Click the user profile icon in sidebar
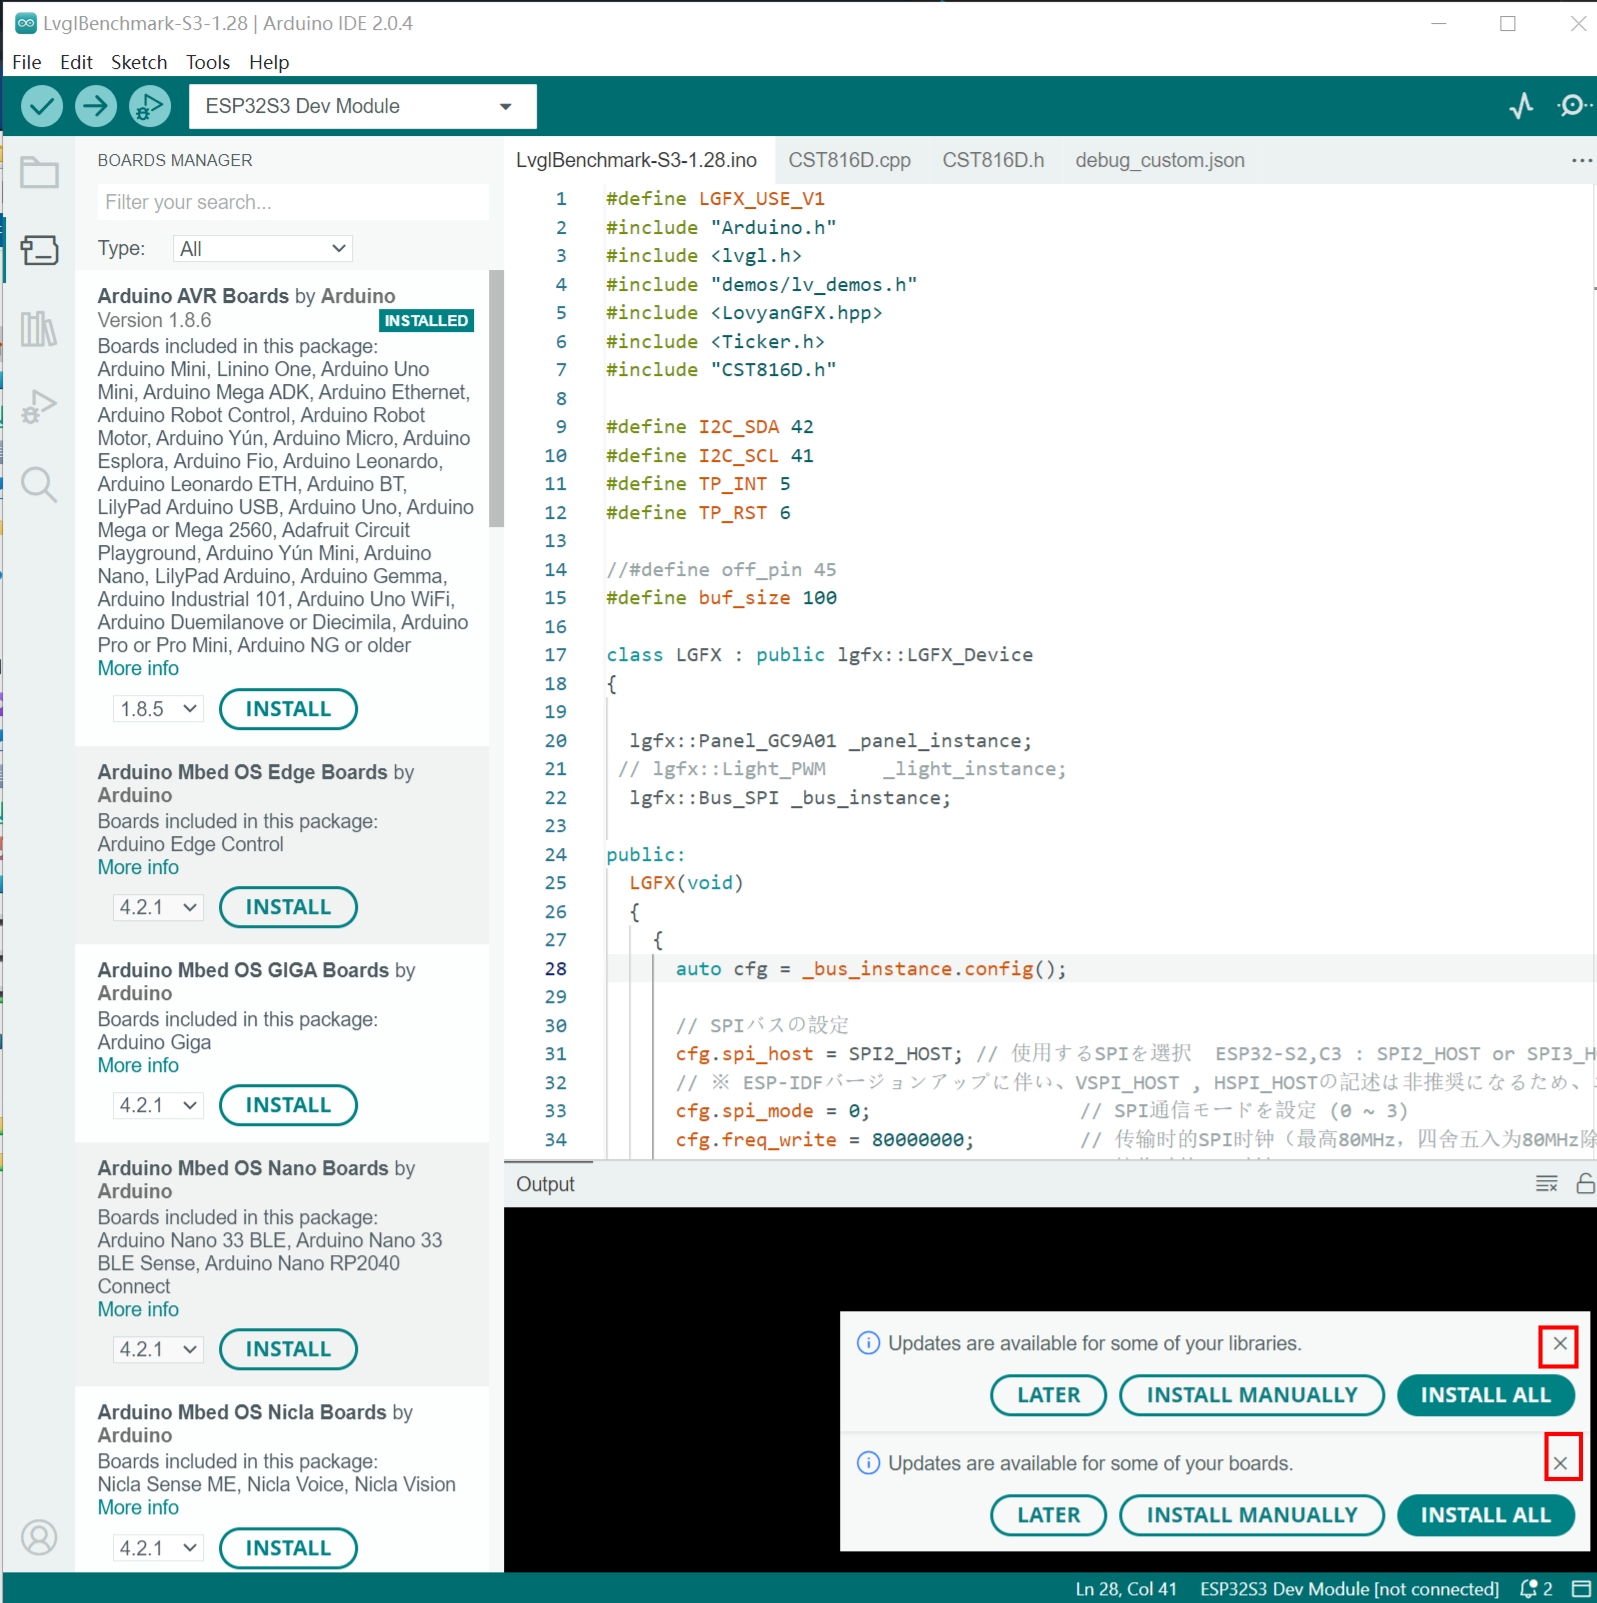The width and height of the screenshot is (1597, 1603). pyautogui.click(x=39, y=1537)
